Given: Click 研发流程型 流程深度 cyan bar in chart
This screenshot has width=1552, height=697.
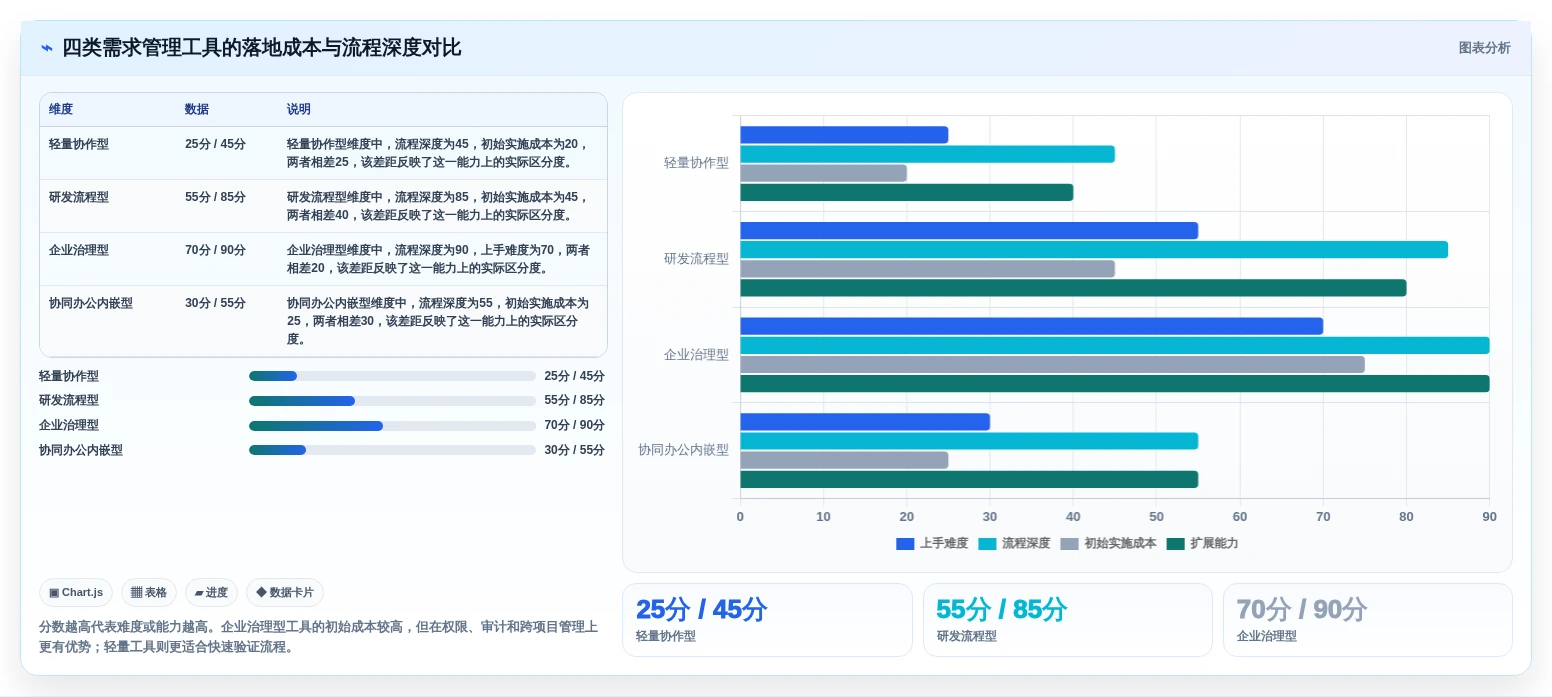Looking at the screenshot, I should (x=1094, y=250).
